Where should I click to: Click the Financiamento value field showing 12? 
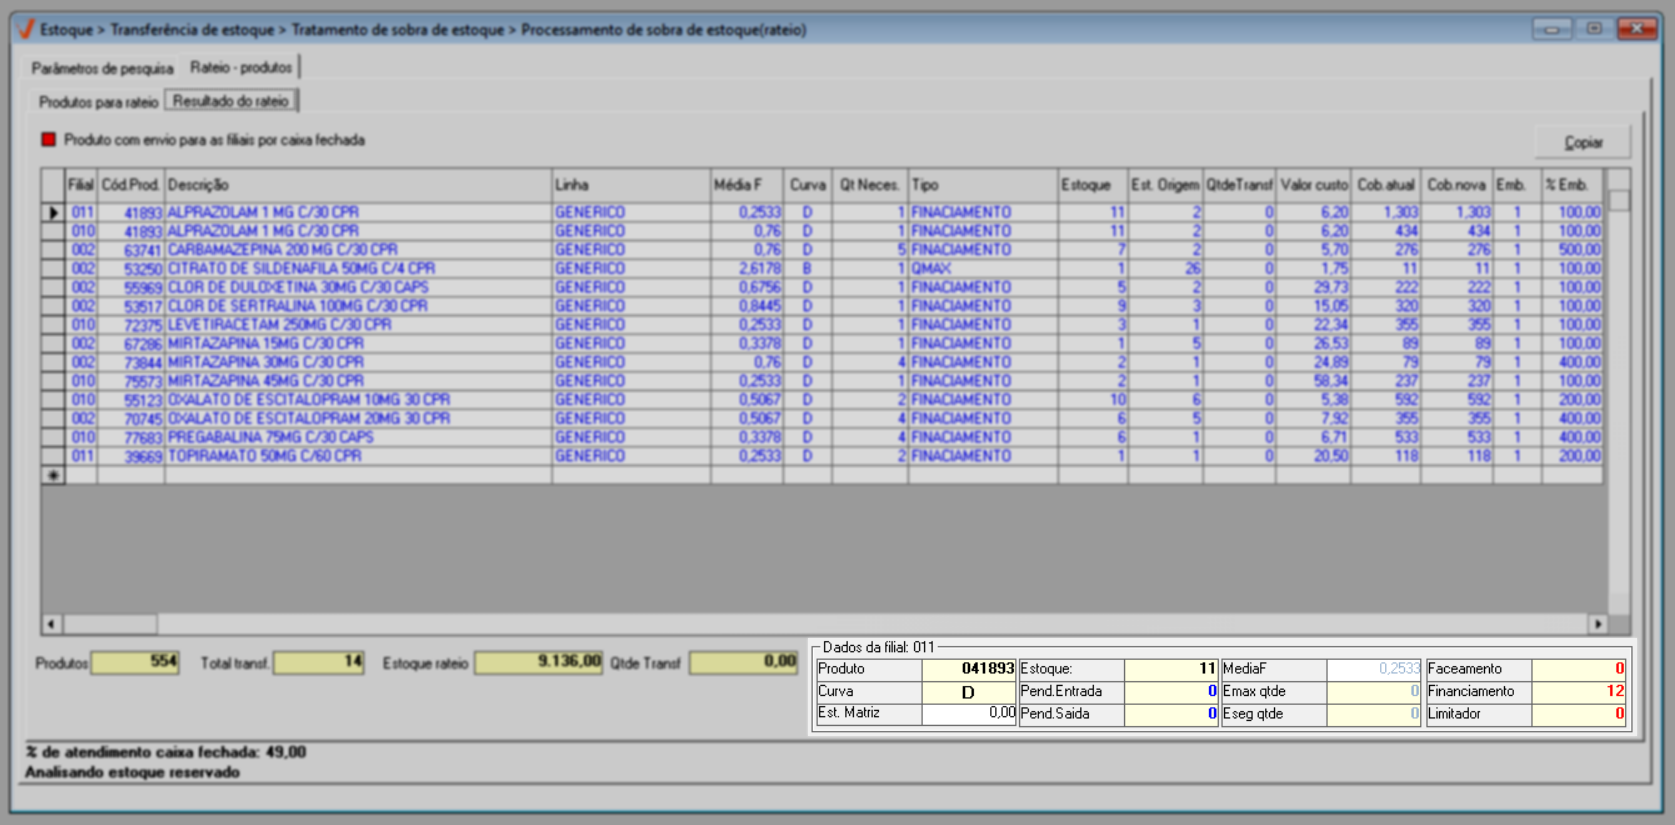pyautogui.click(x=1578, y=691)
